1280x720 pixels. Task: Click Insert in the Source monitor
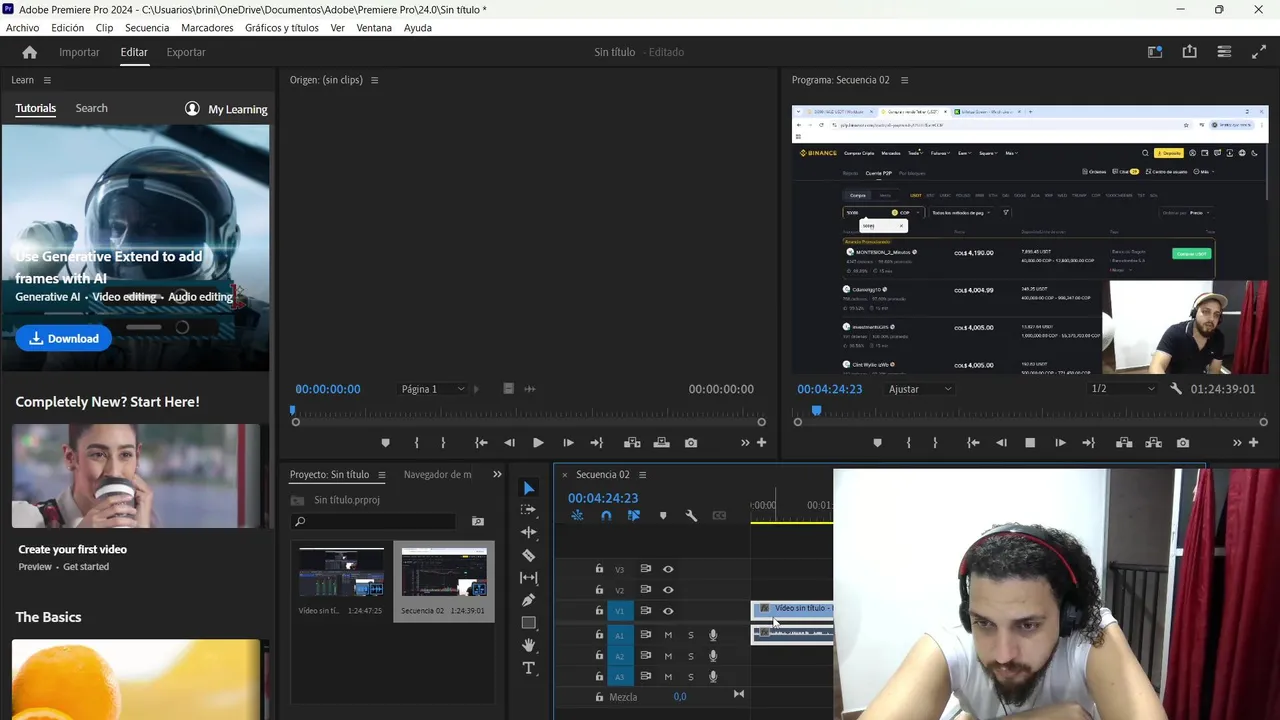point(632,443)
